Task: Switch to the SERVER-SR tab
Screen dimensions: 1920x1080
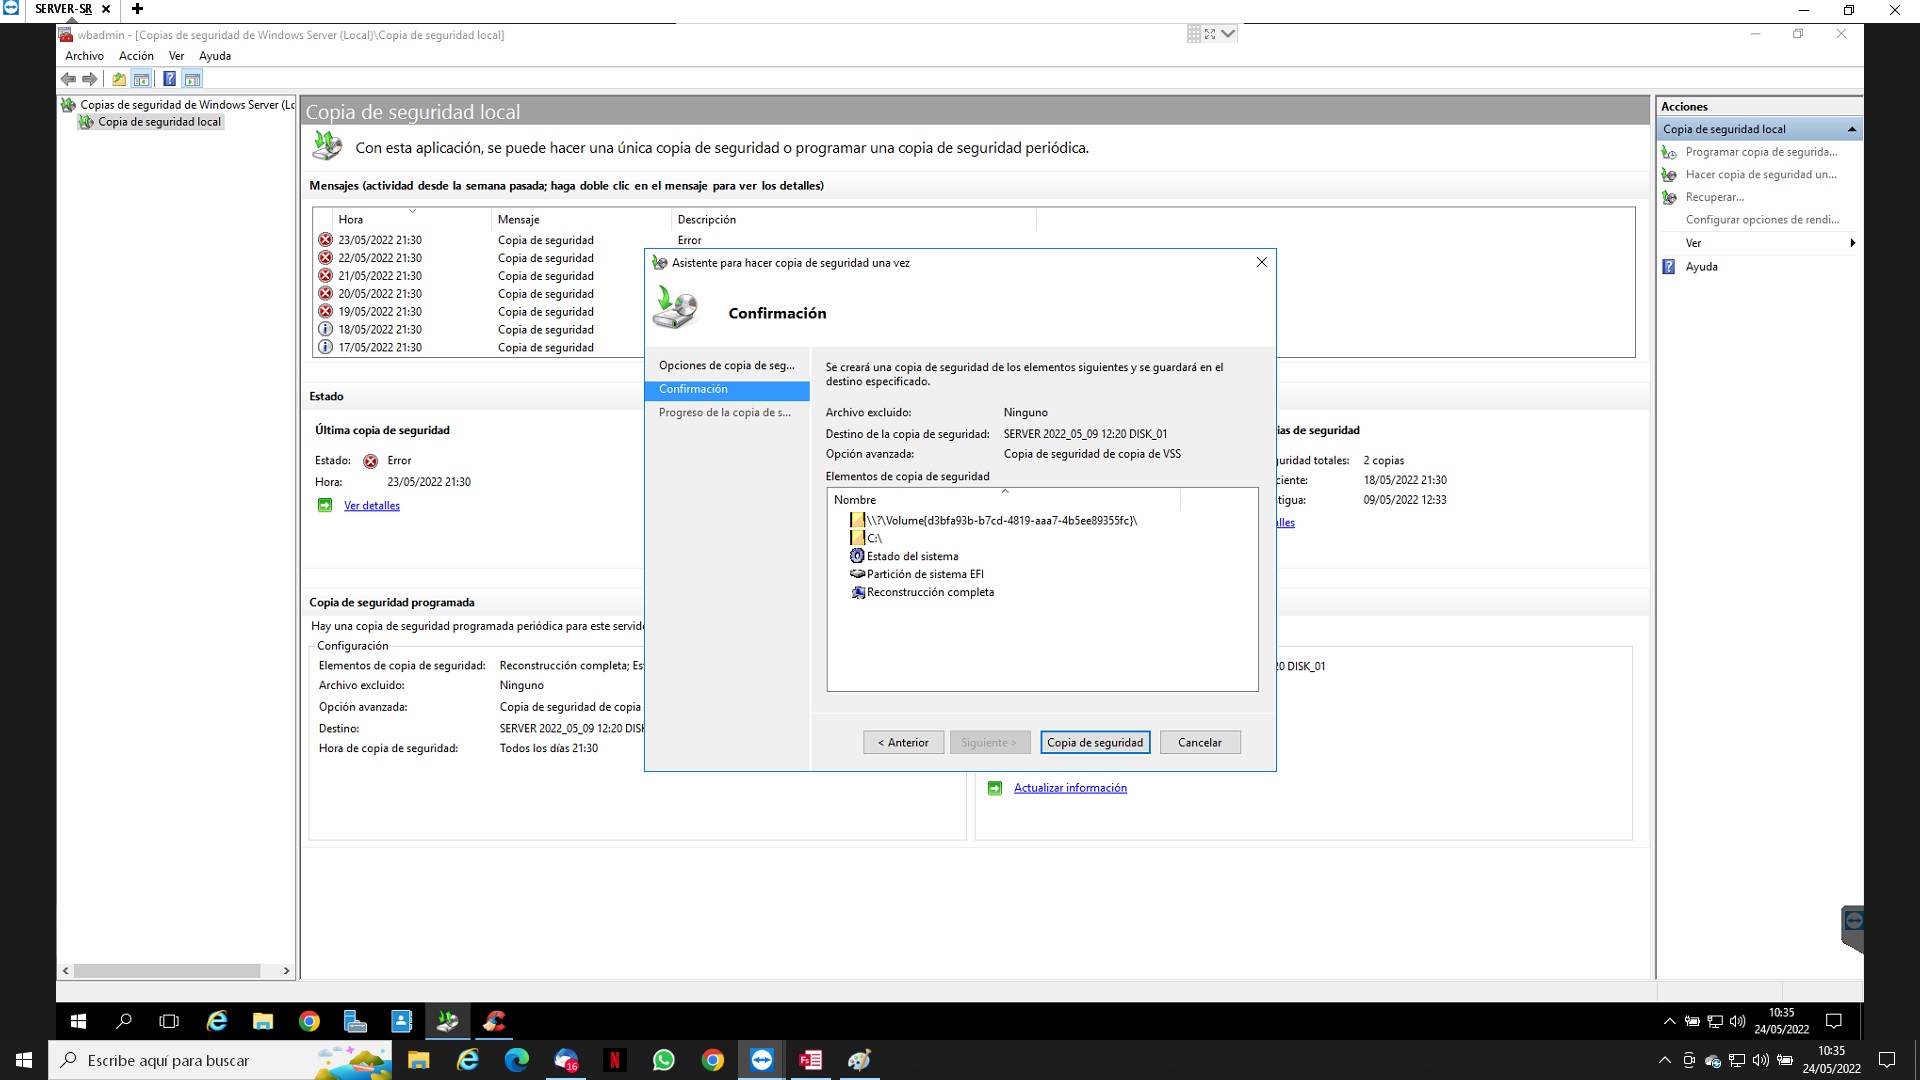Action: tap(63, 9)
